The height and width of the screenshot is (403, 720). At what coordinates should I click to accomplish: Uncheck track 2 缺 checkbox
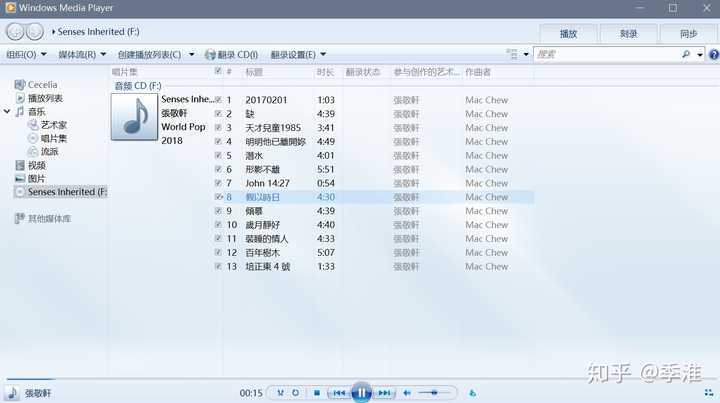[218, 113]
